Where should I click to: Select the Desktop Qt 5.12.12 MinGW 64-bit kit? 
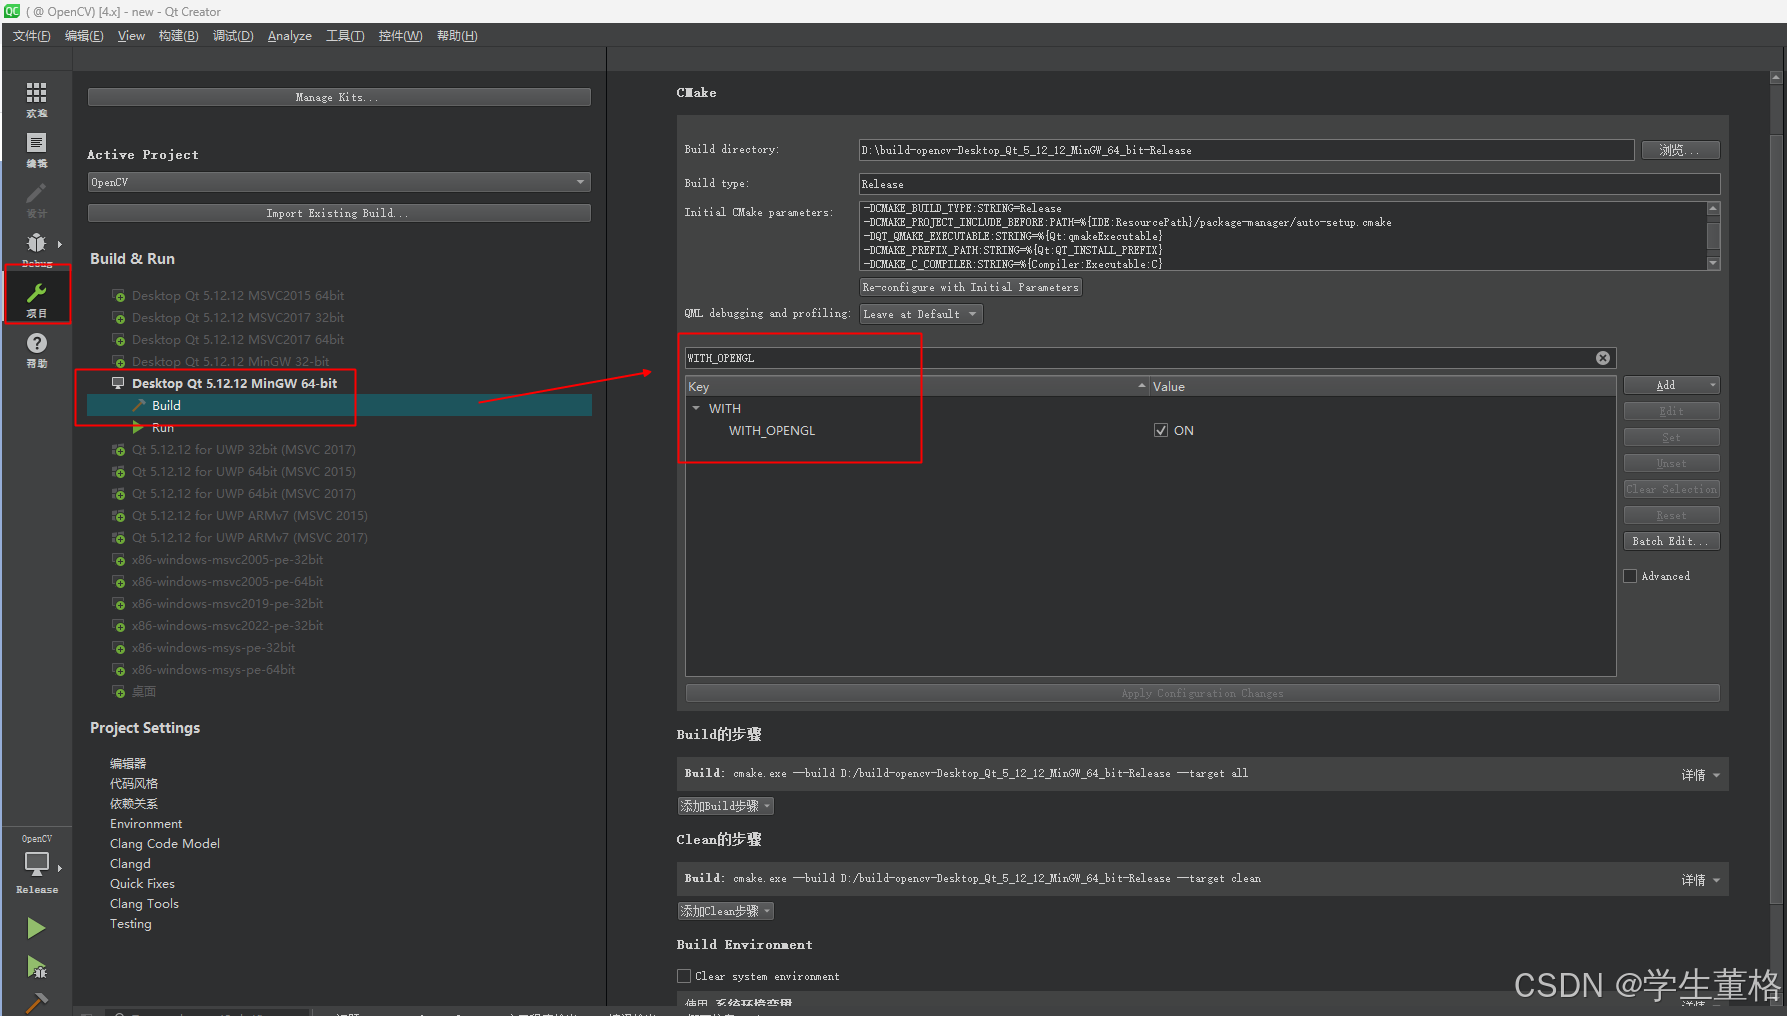click(x=234, y=384)
